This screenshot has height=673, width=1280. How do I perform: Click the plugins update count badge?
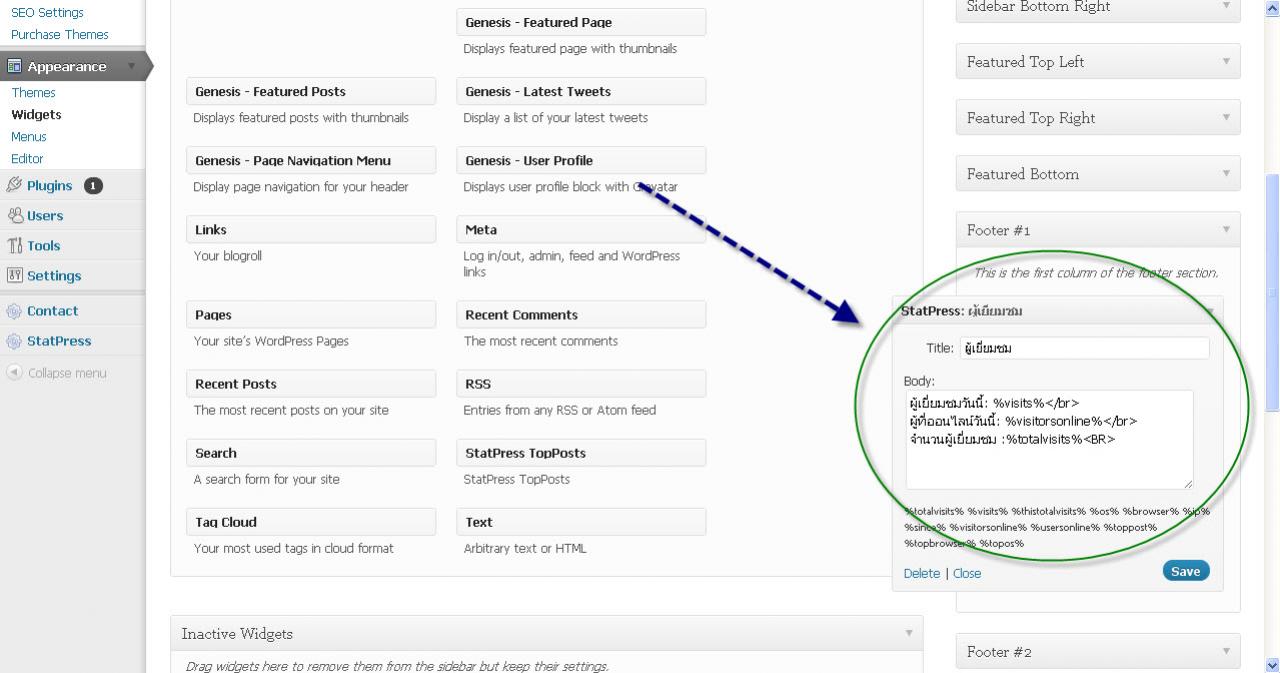pyautogui.click(x=93, y=185)
